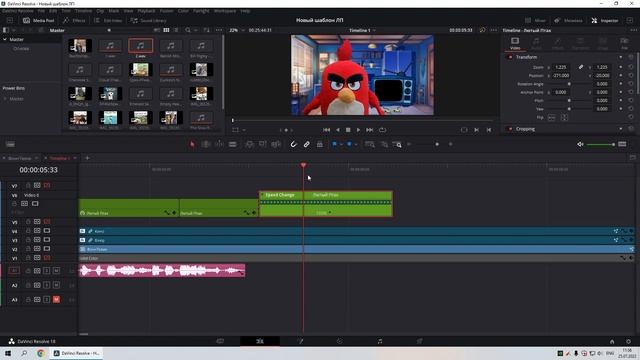Select the pink audio clip on A1

pyautogui.click(x=162, y=271)
